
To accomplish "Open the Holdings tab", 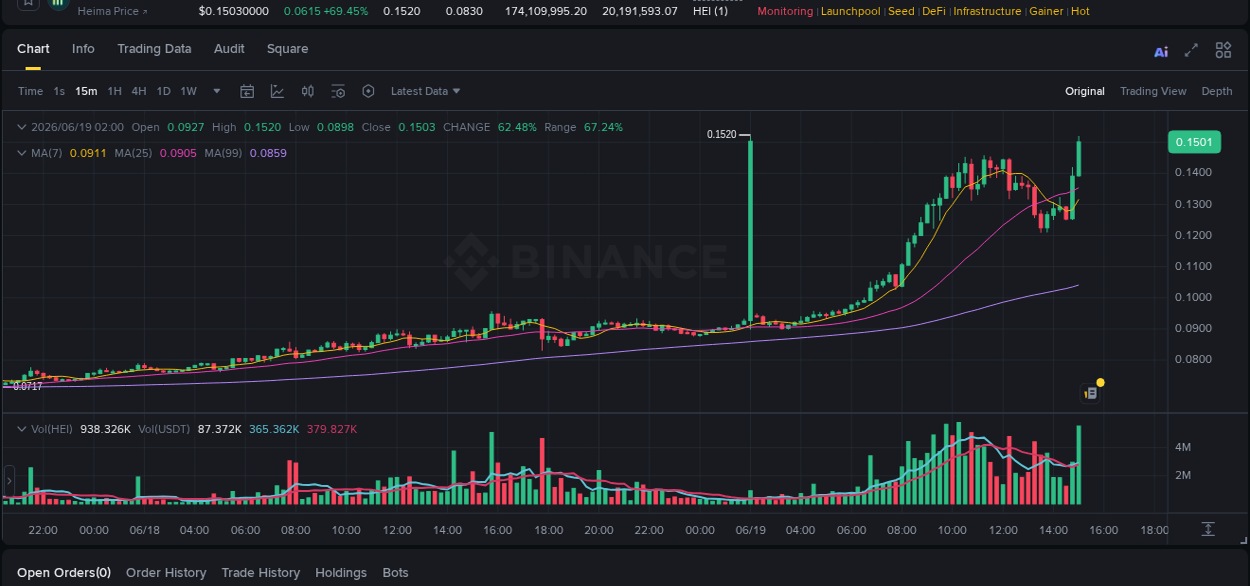I will pos(341,573).
